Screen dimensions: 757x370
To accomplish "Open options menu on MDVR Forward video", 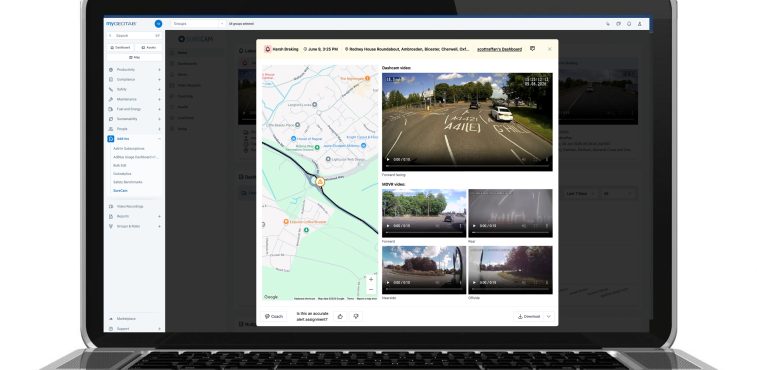I will (x=460, y=226).
